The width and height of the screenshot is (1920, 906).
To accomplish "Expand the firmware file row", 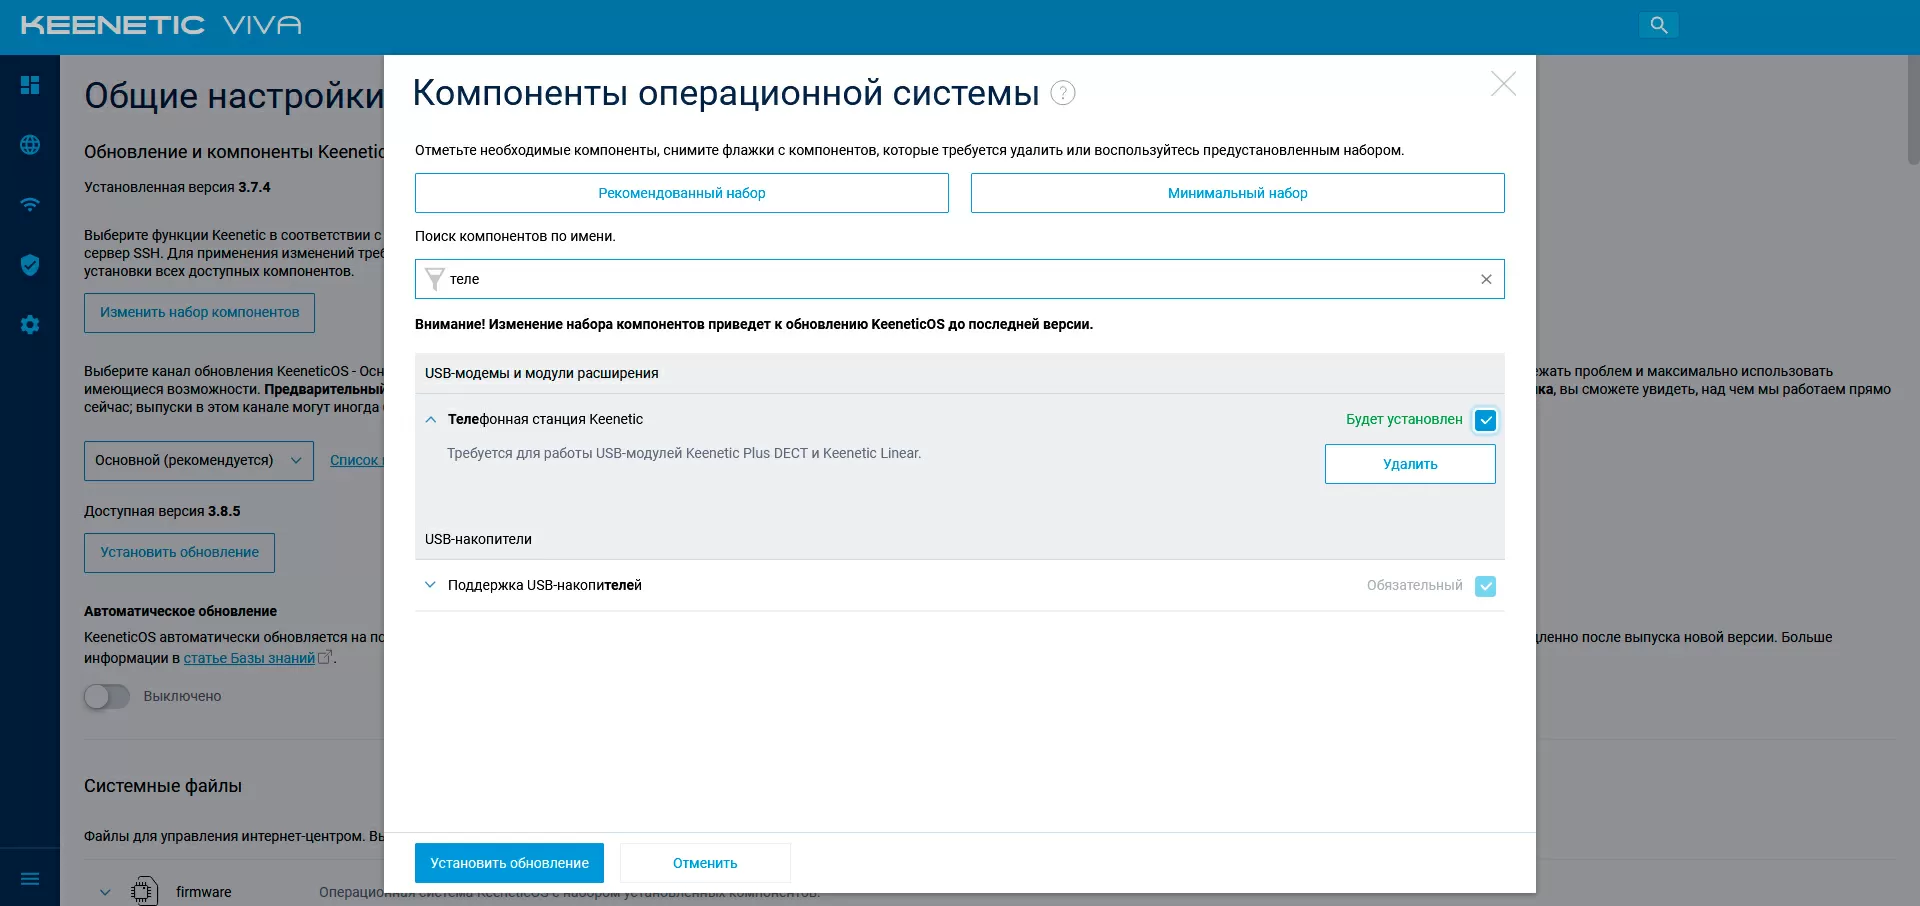I will 105,892.
